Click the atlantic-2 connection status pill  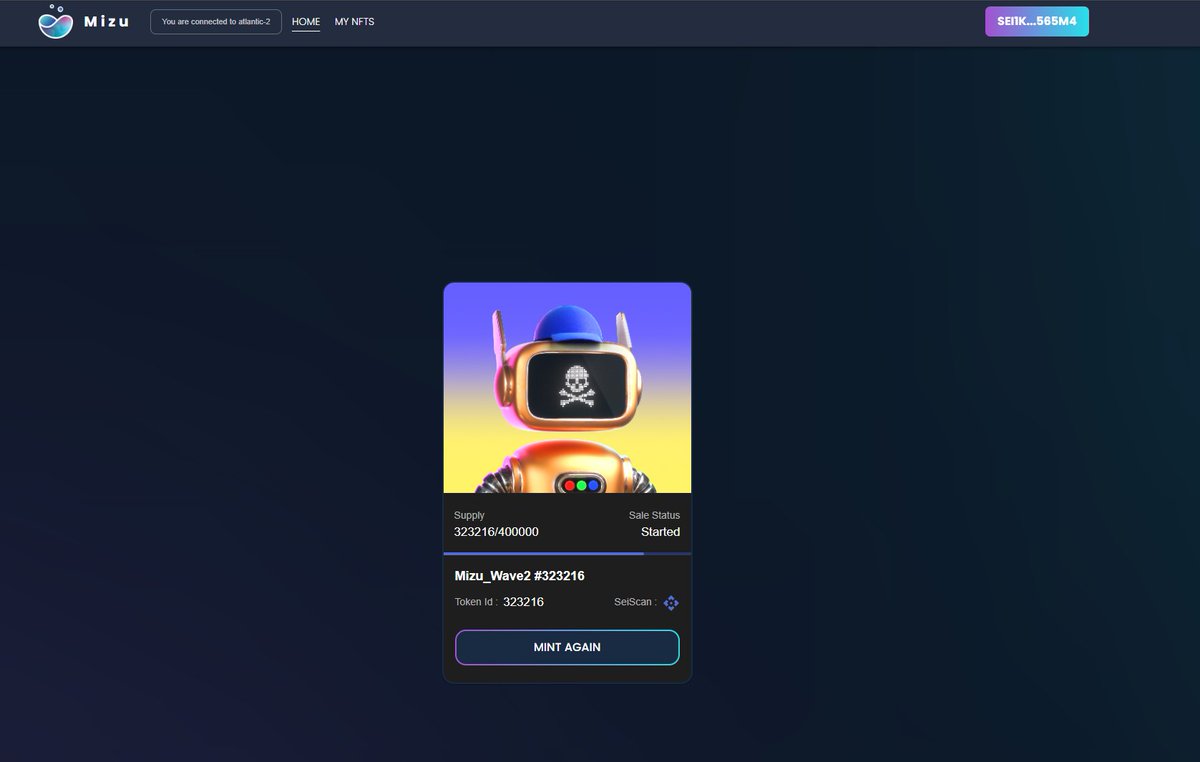click(x=216, y=21)
